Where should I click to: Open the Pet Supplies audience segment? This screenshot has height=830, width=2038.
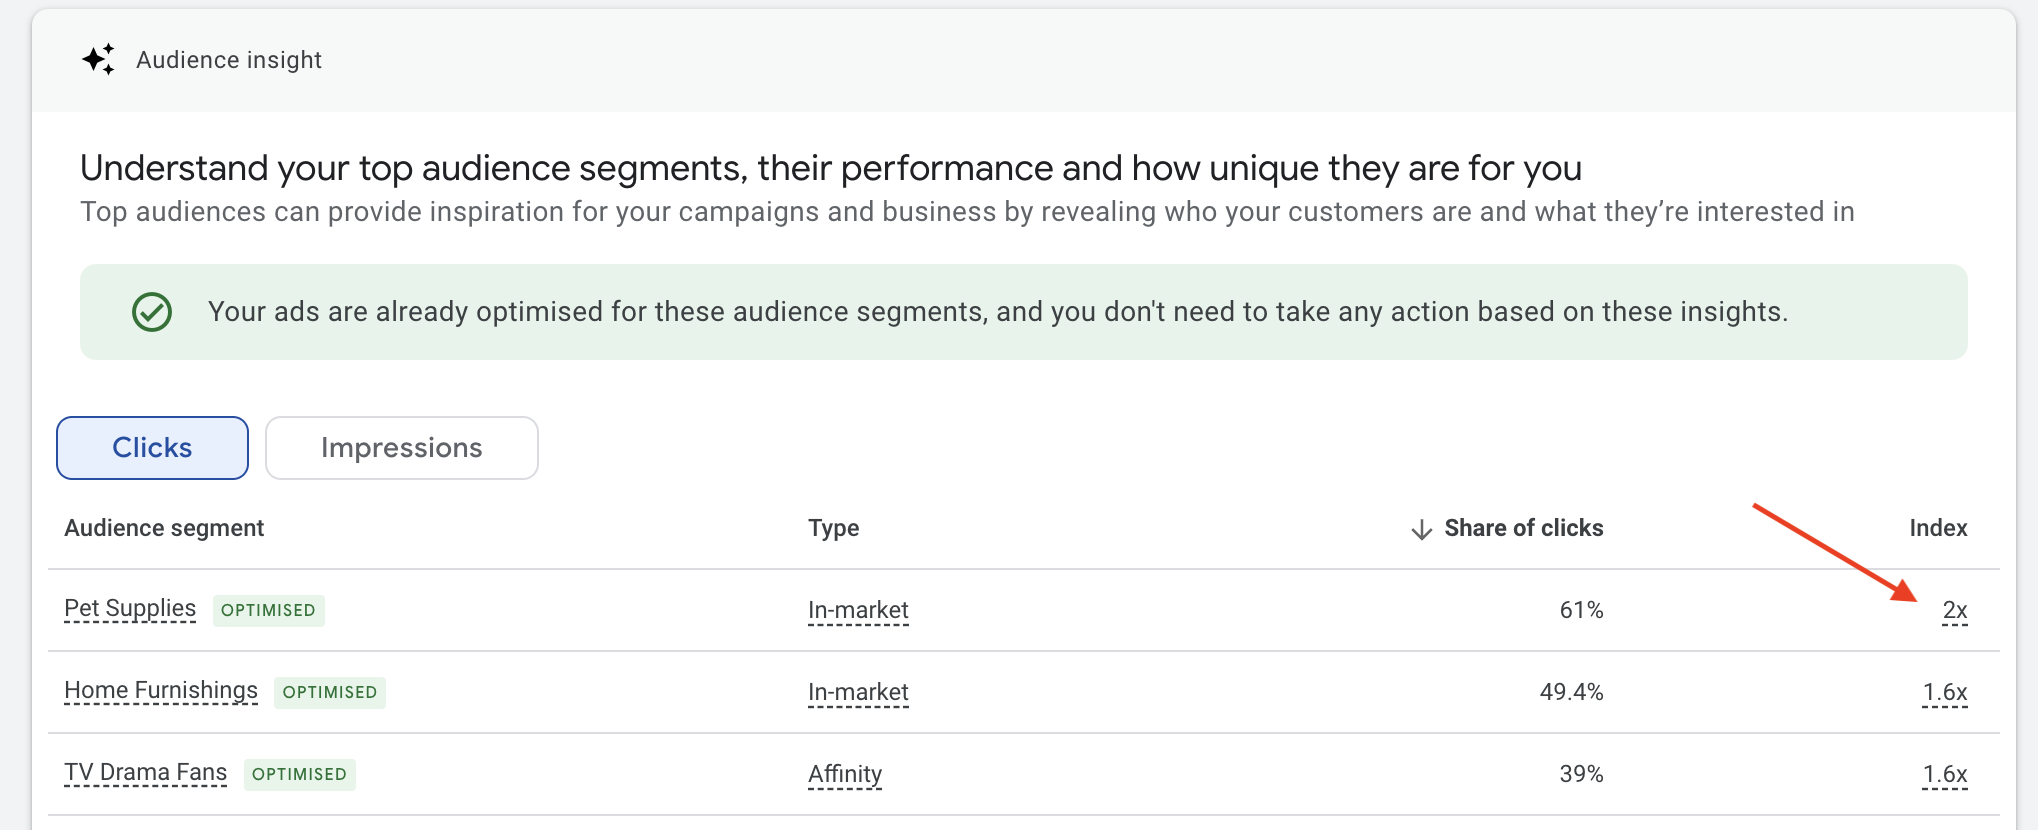130,609
